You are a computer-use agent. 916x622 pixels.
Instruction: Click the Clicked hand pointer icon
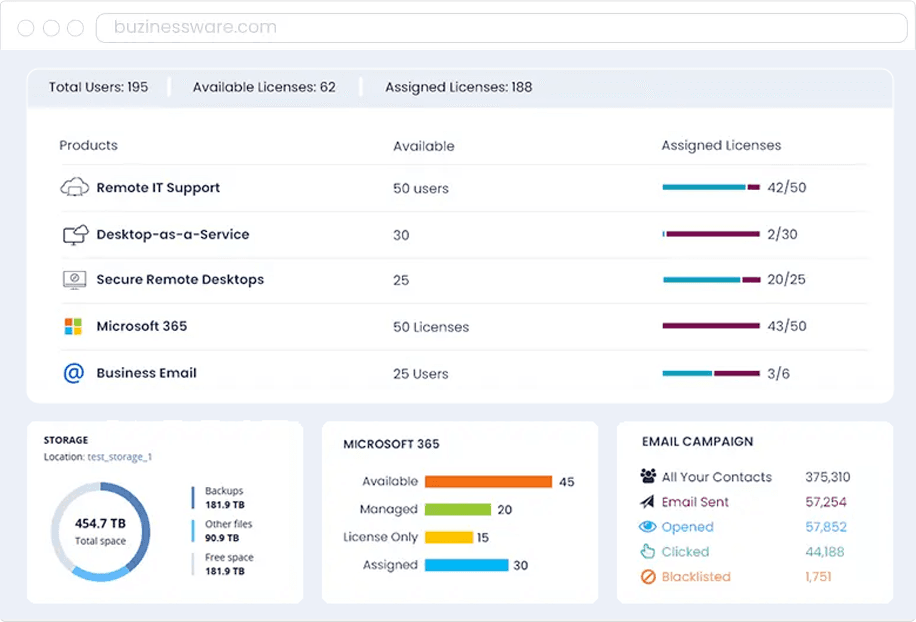(x=647, y=552)
